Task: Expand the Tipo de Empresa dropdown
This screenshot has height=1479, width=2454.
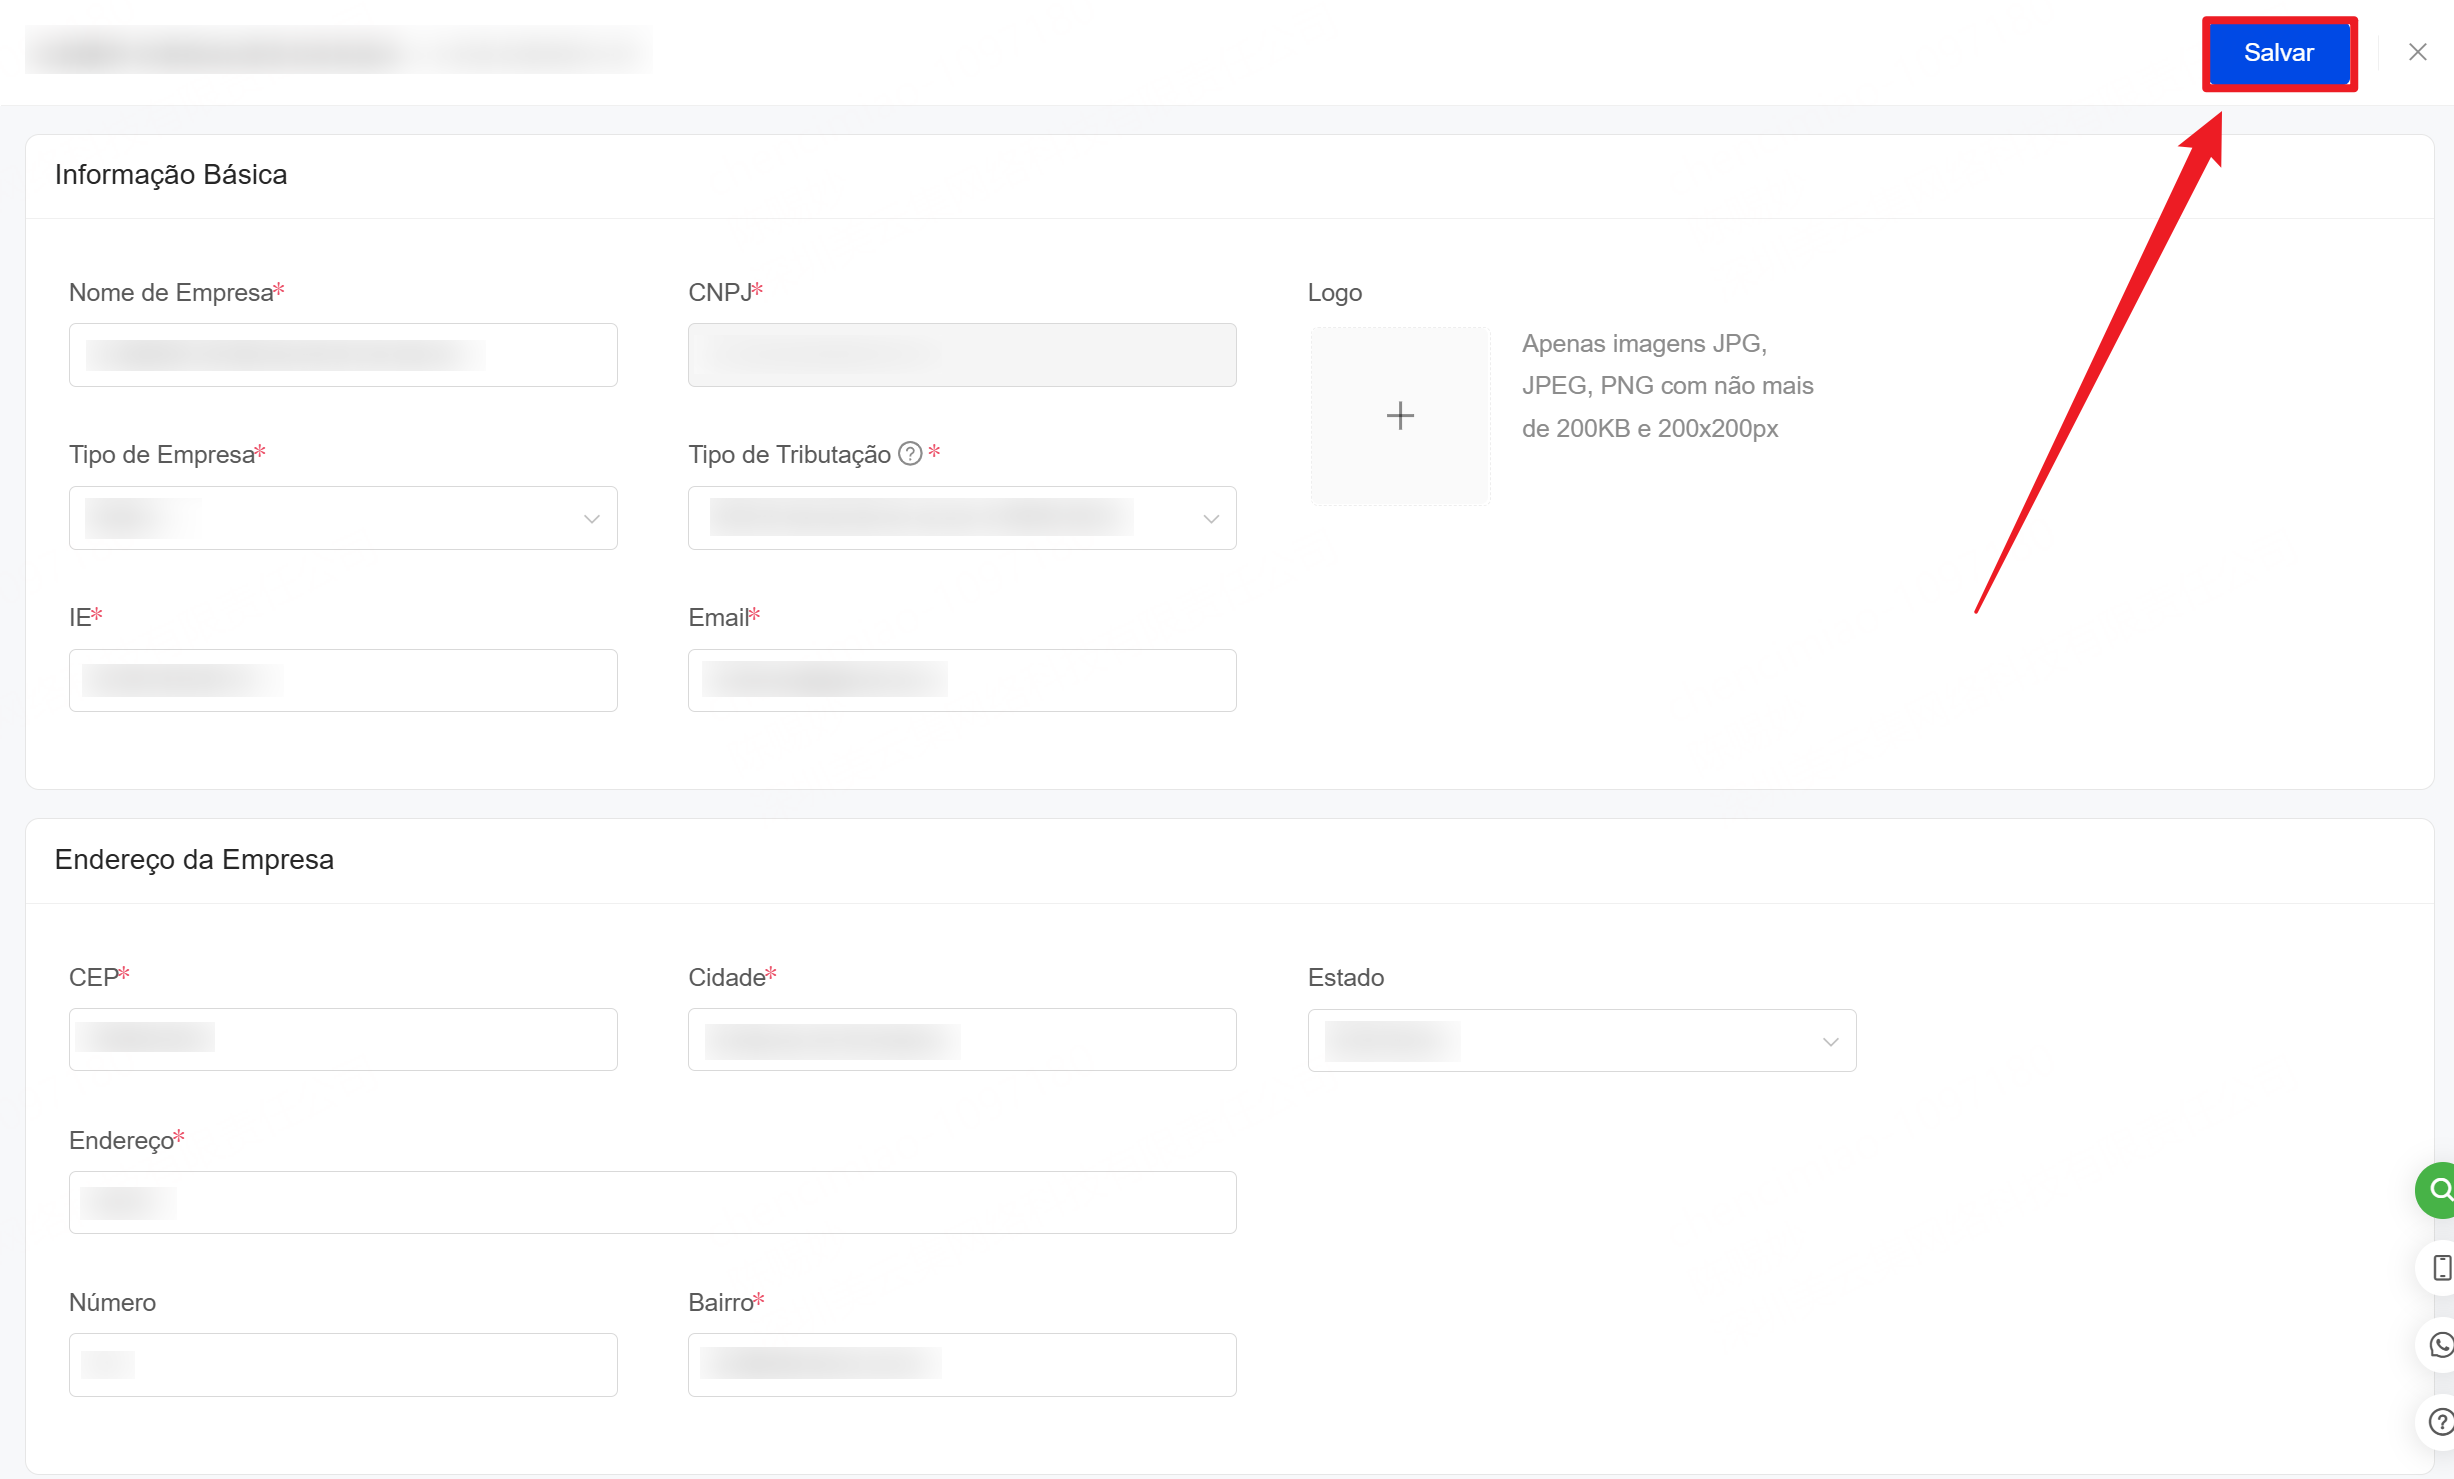Action: tap(343, 518)
